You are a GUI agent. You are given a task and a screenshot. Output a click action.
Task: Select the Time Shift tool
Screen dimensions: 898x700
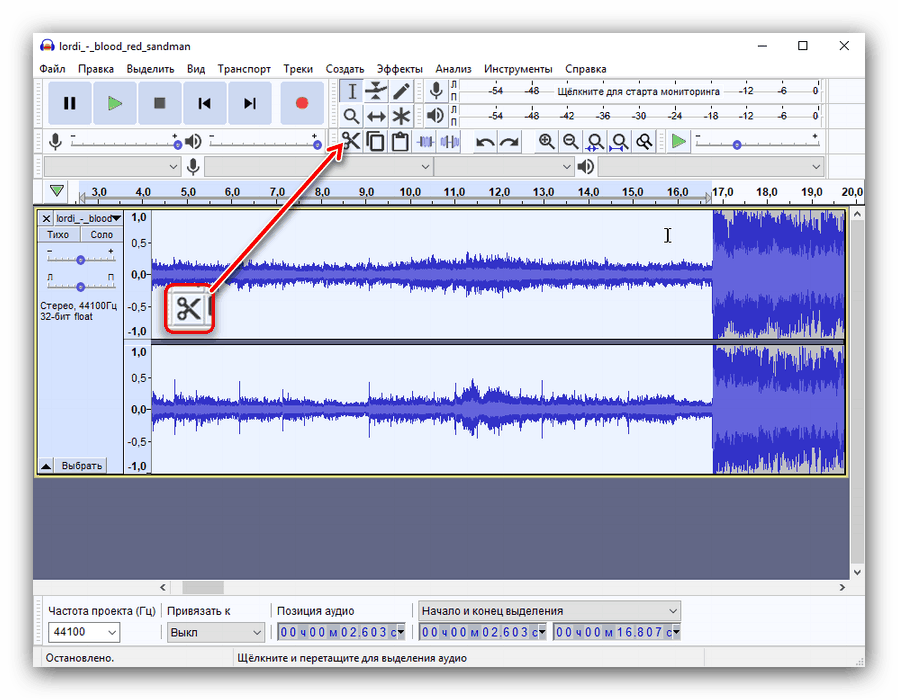376,115
